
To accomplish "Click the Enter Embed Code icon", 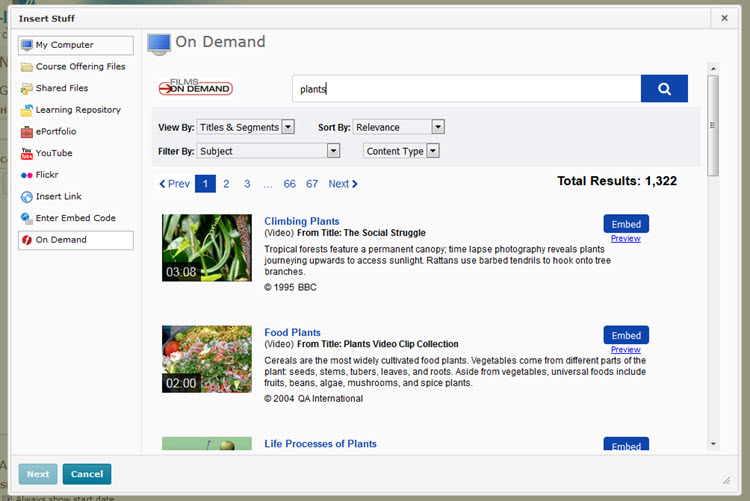I will tap(27, 218).
